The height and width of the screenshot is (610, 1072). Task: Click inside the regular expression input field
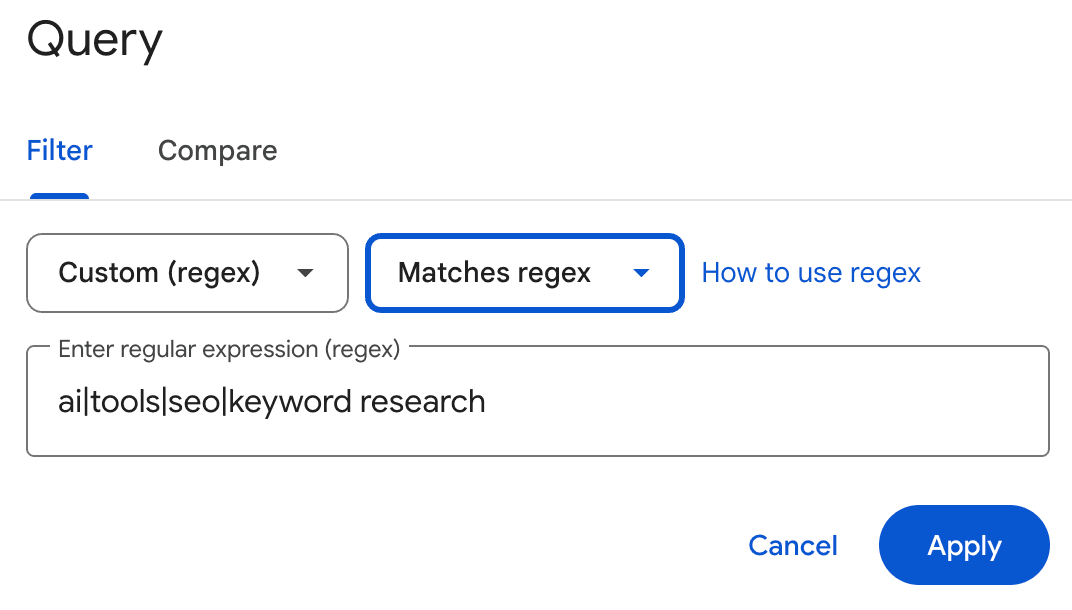pos(537,401)
